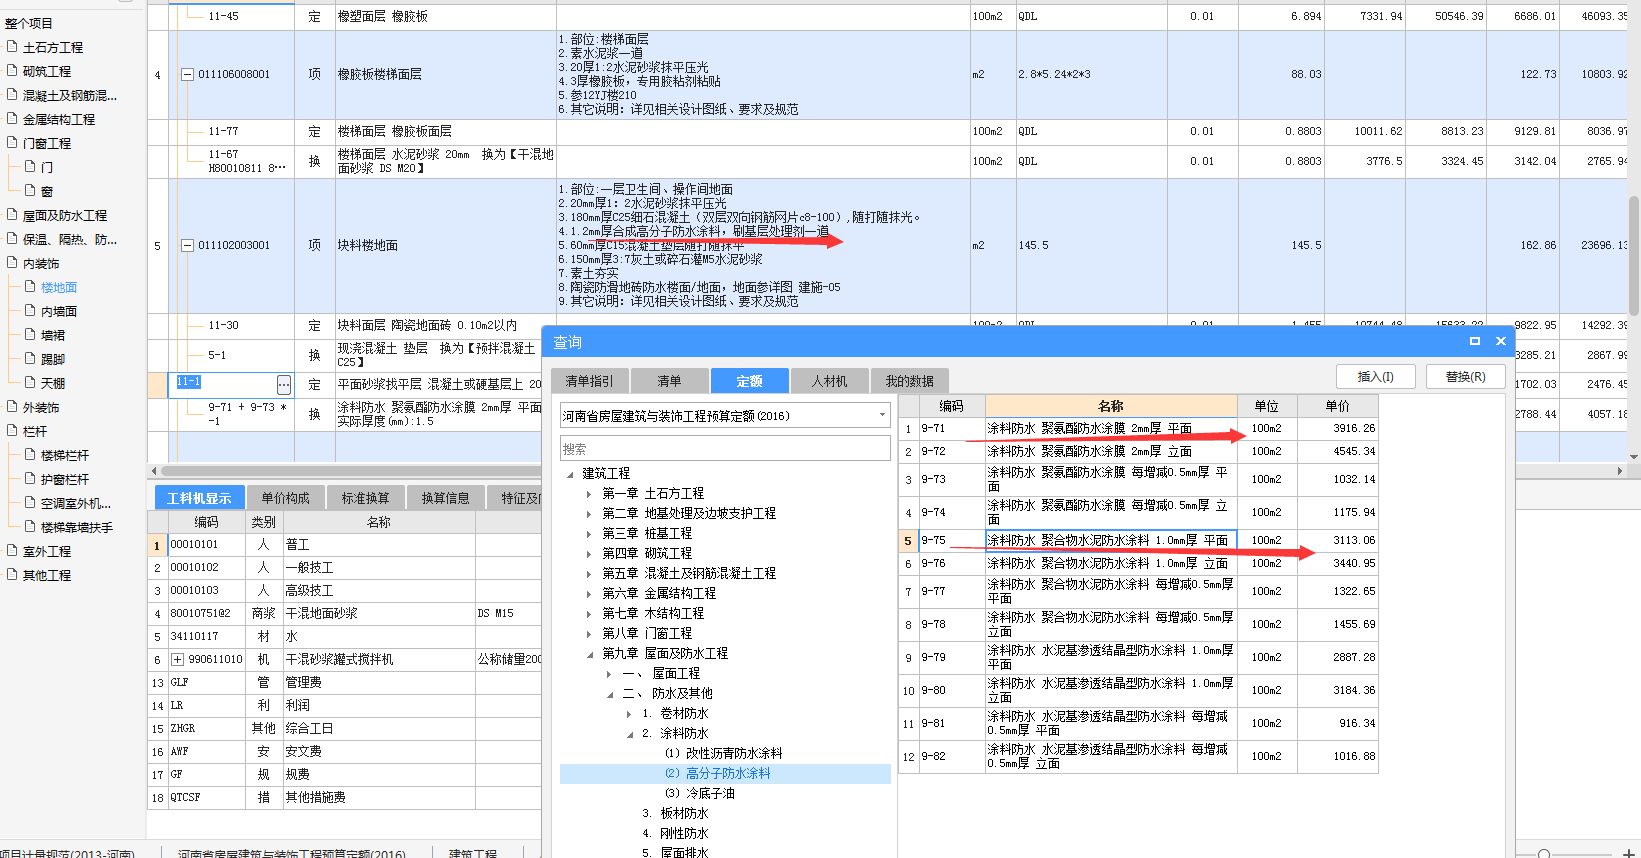Viewport: 1641px width, 858px height.
Task: Expand 第一章 土石方工程 node
Action: pyautogui.click(x=588, y=493)
